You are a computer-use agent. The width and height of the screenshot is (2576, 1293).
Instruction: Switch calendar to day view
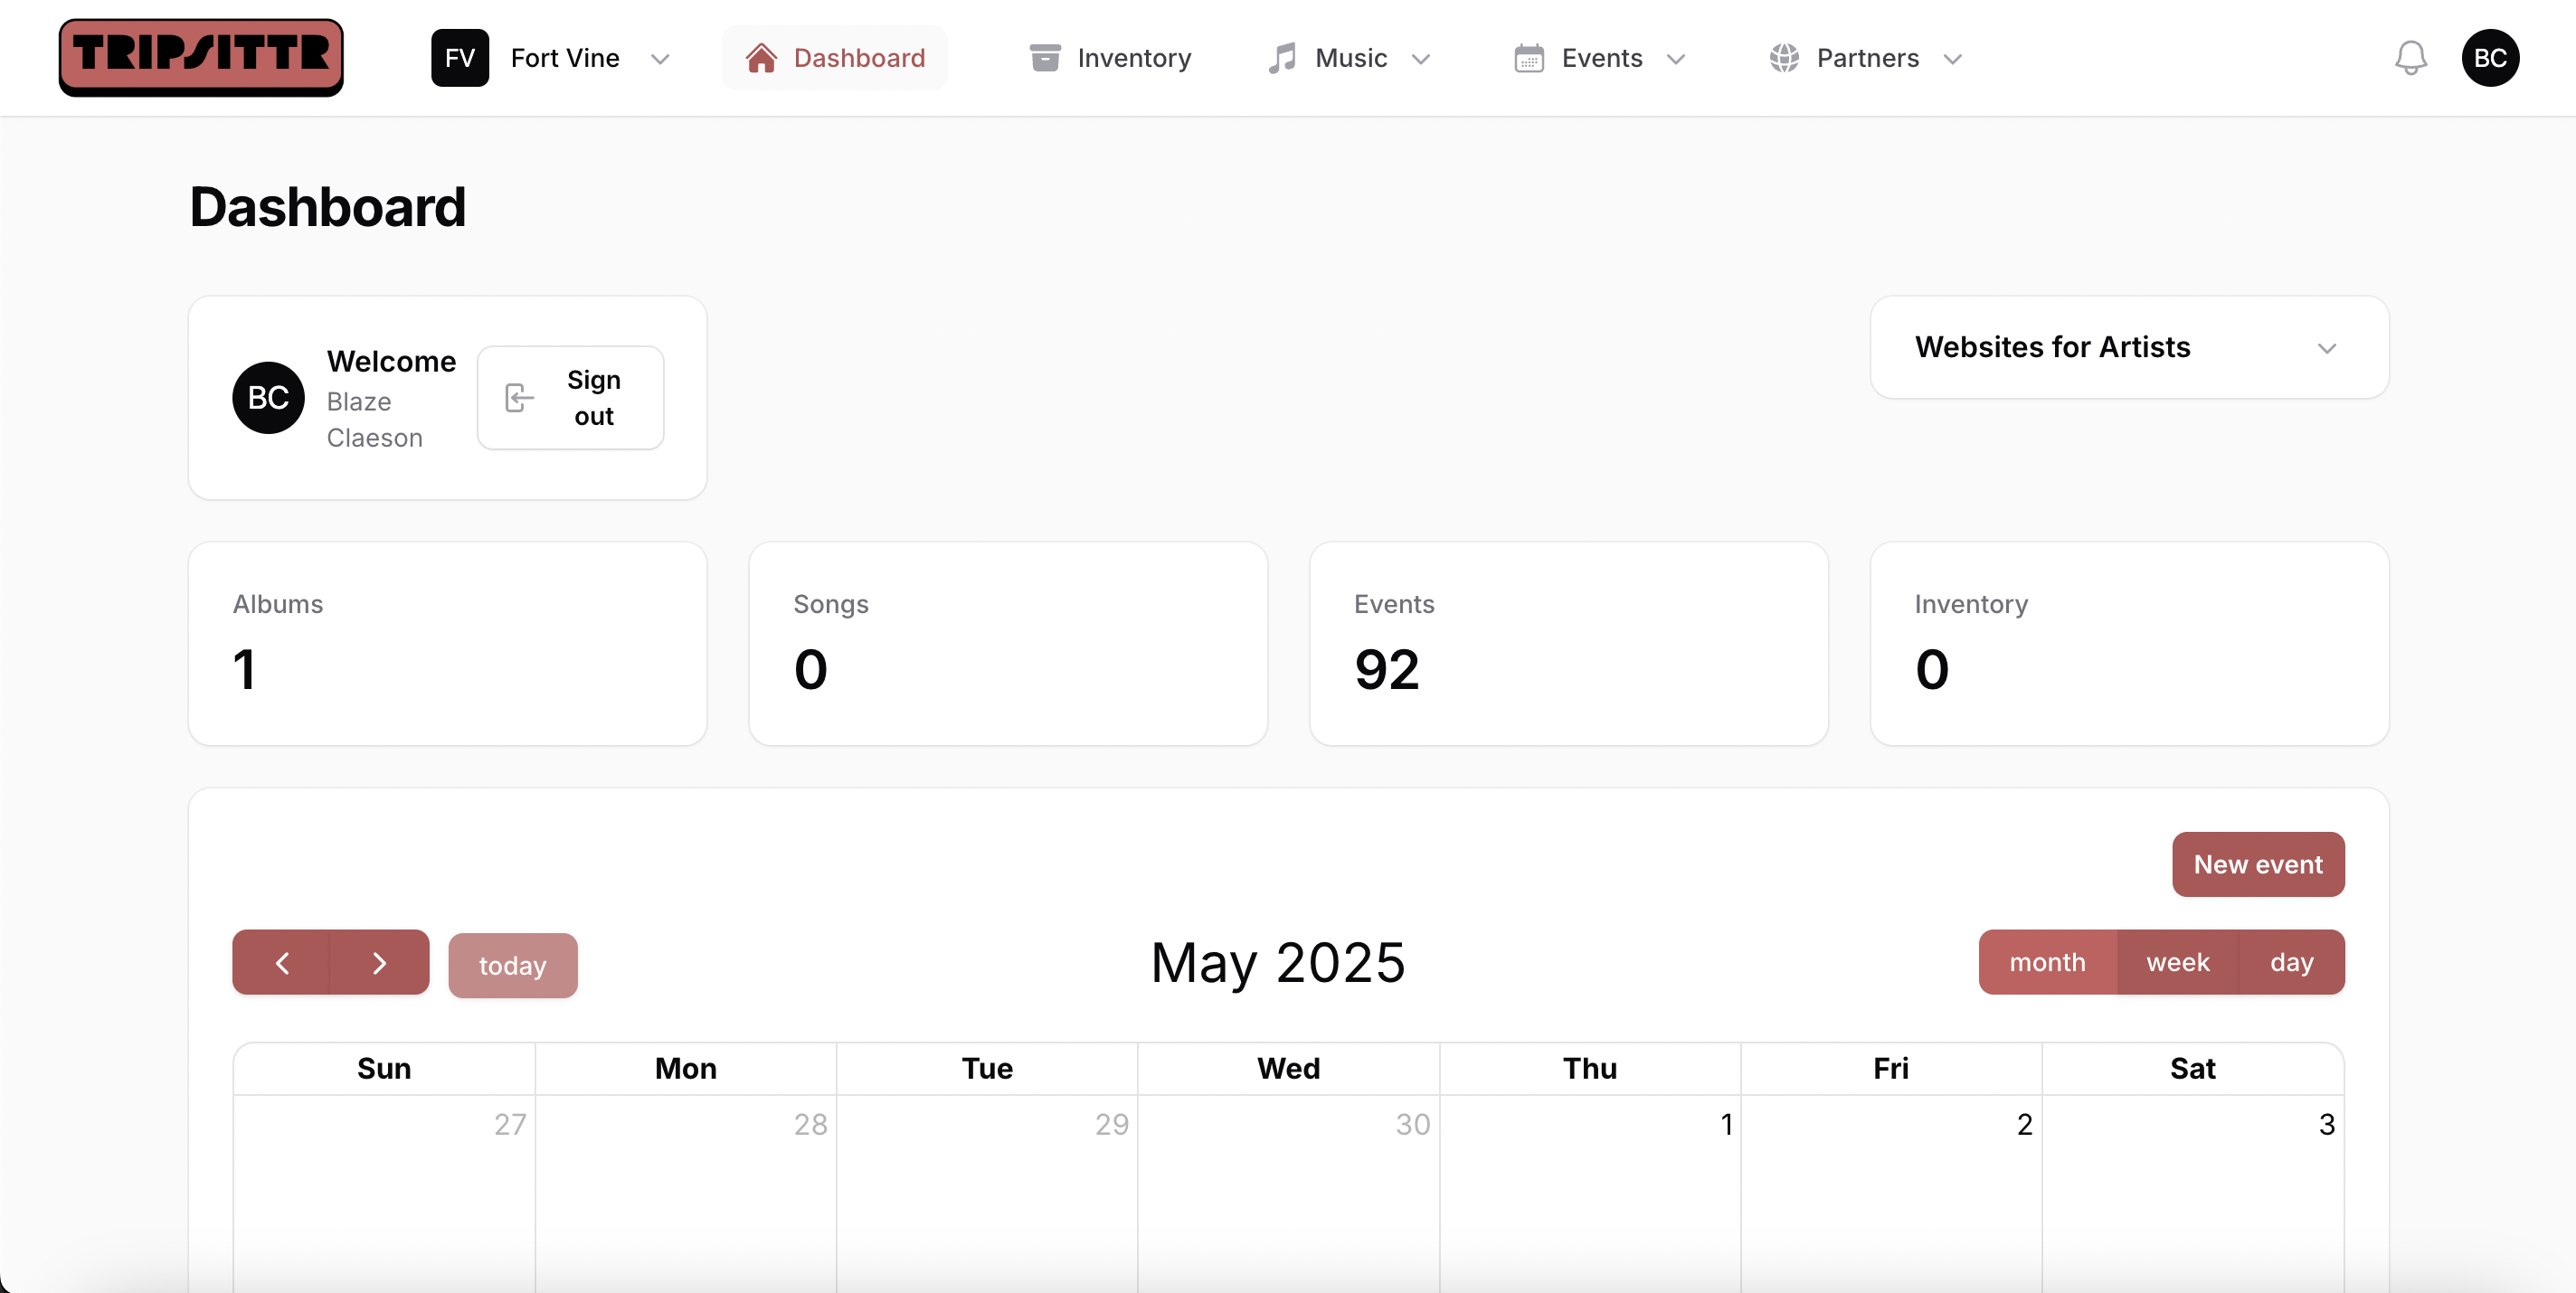pos(2291,962)
